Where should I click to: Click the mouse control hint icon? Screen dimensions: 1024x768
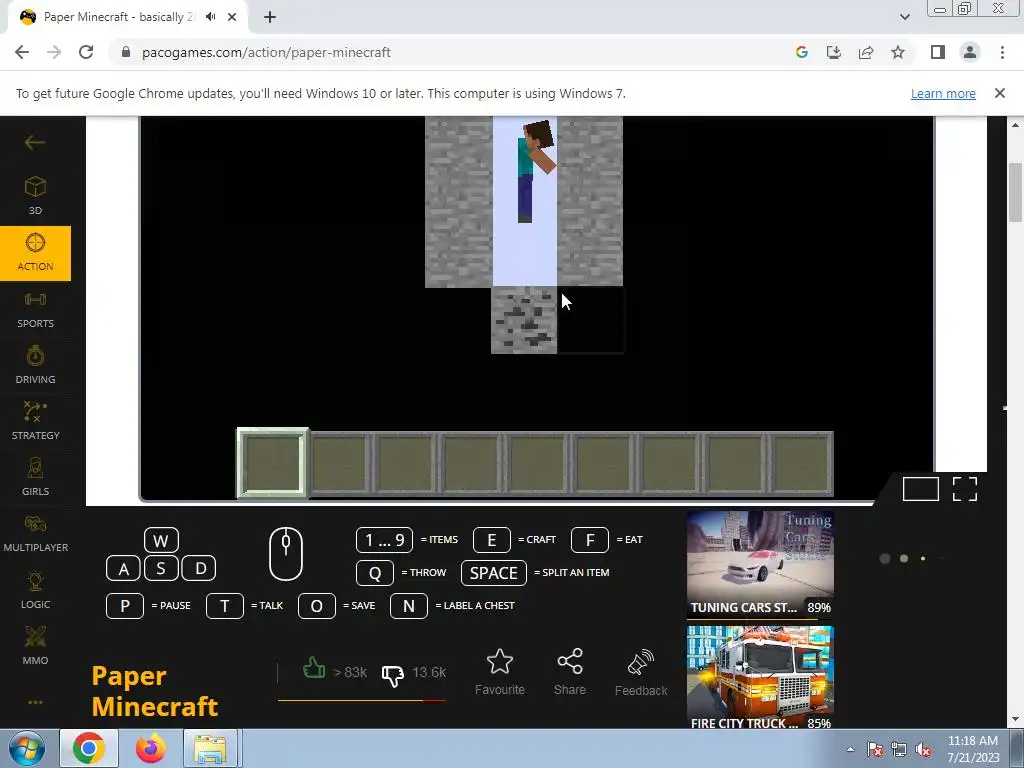point(286,554)
